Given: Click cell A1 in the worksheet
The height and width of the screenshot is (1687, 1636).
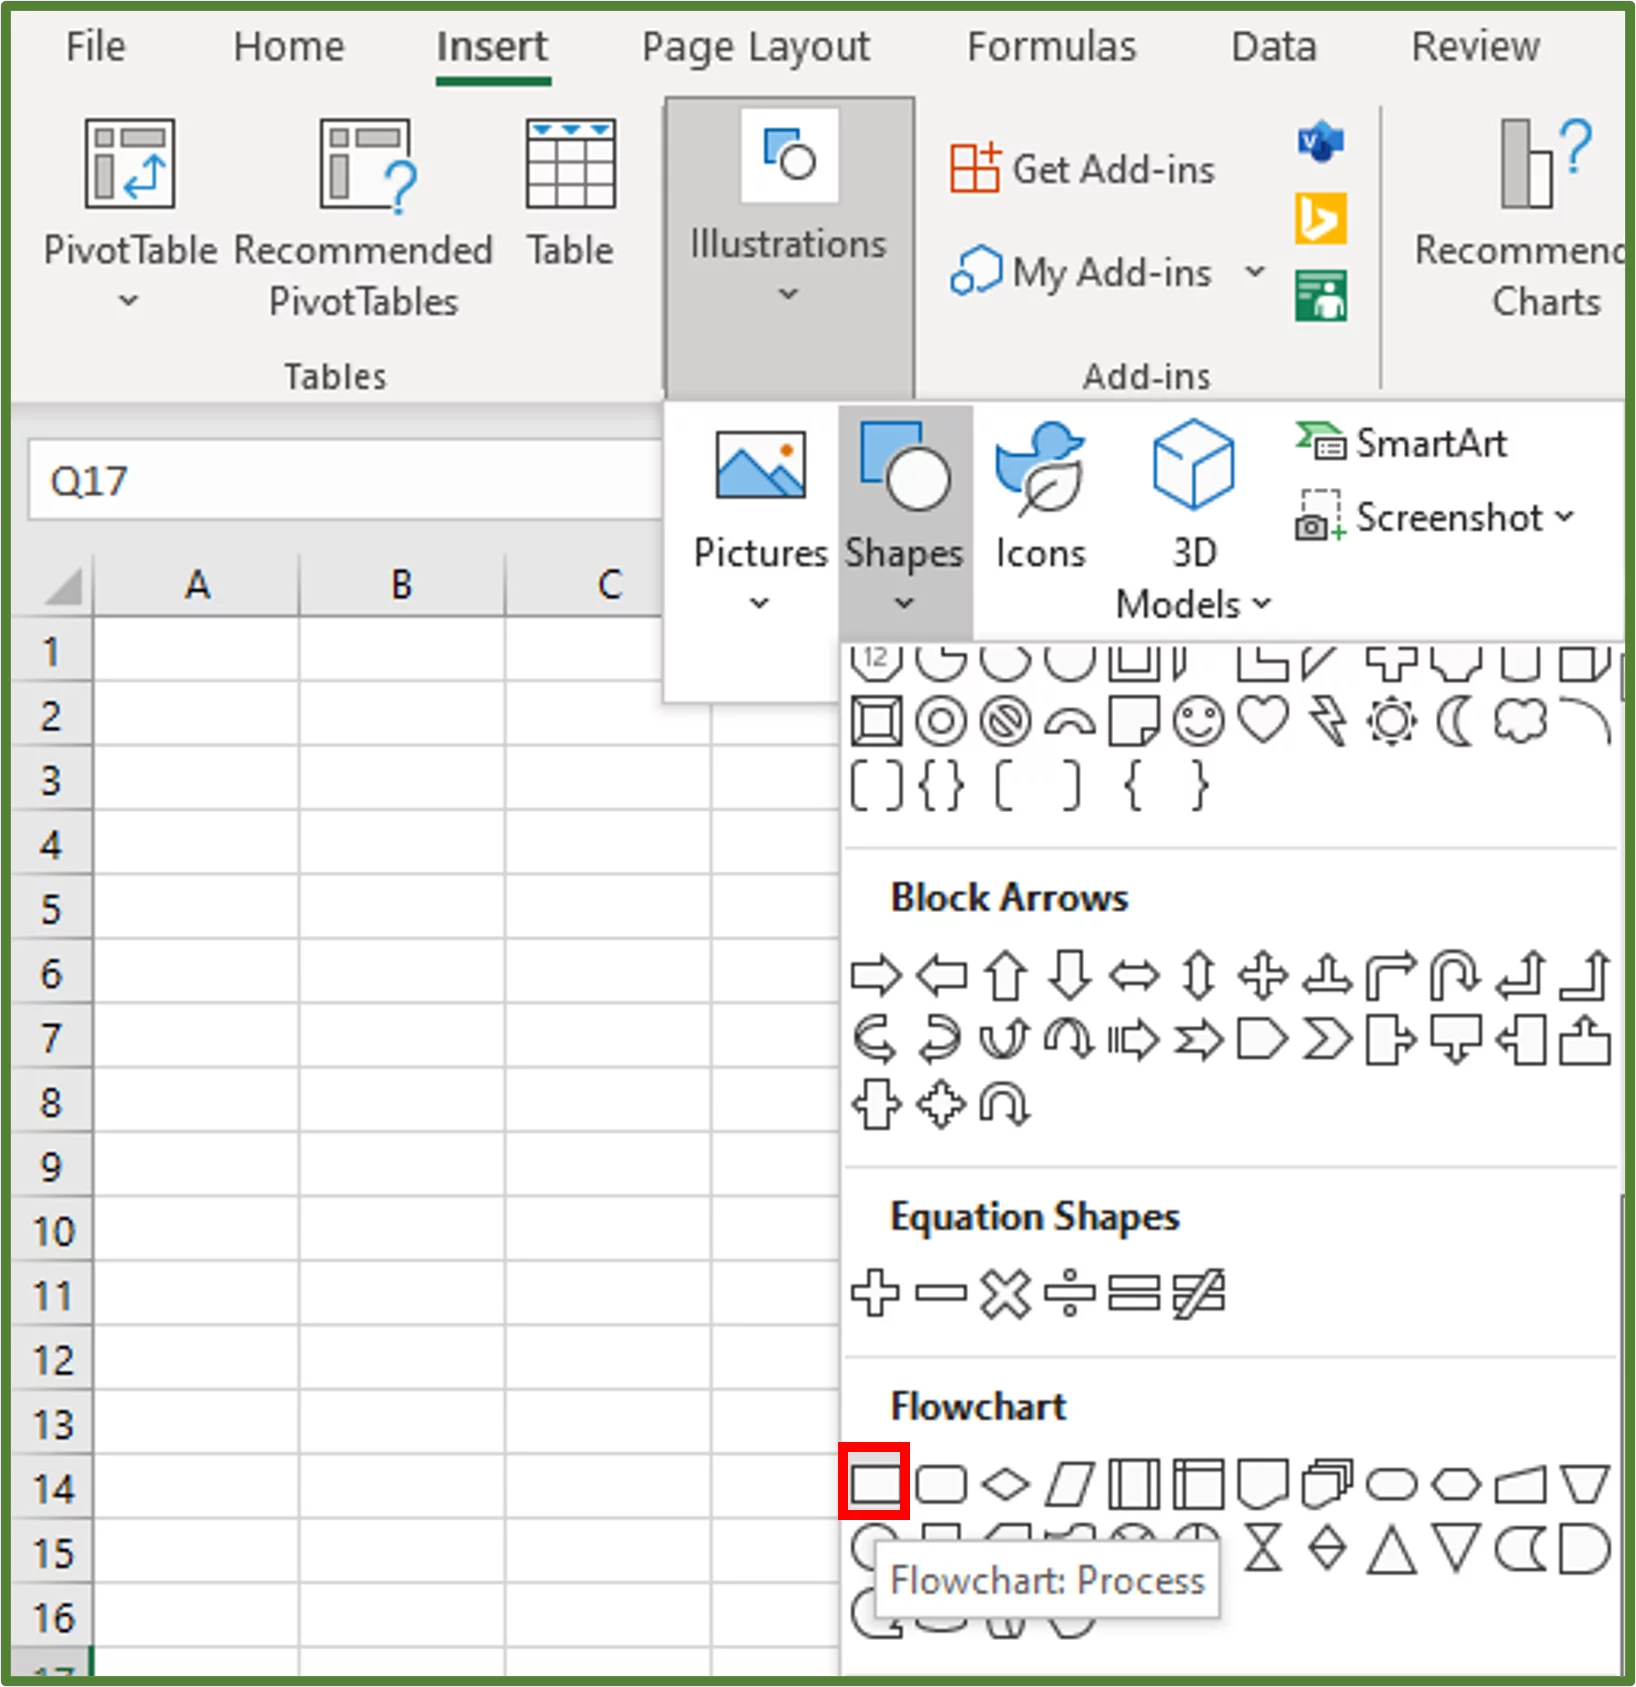Looking at the screenshot, I should point(198,651).
